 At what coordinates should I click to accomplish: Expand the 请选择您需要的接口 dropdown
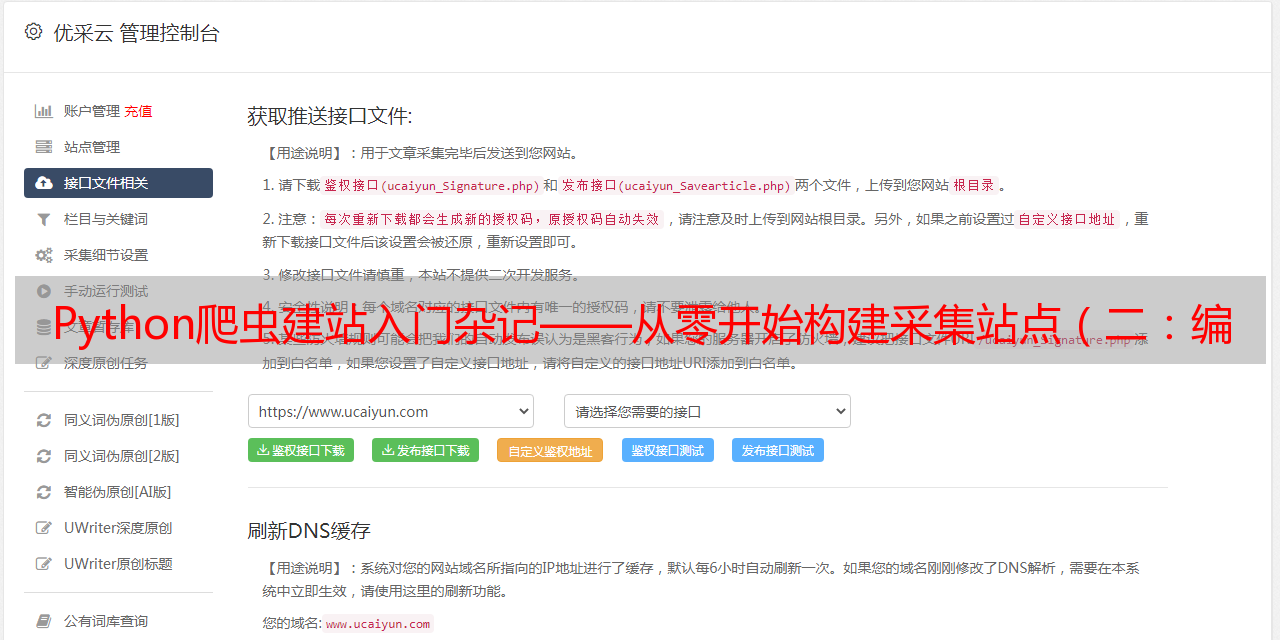click(707, 411)
